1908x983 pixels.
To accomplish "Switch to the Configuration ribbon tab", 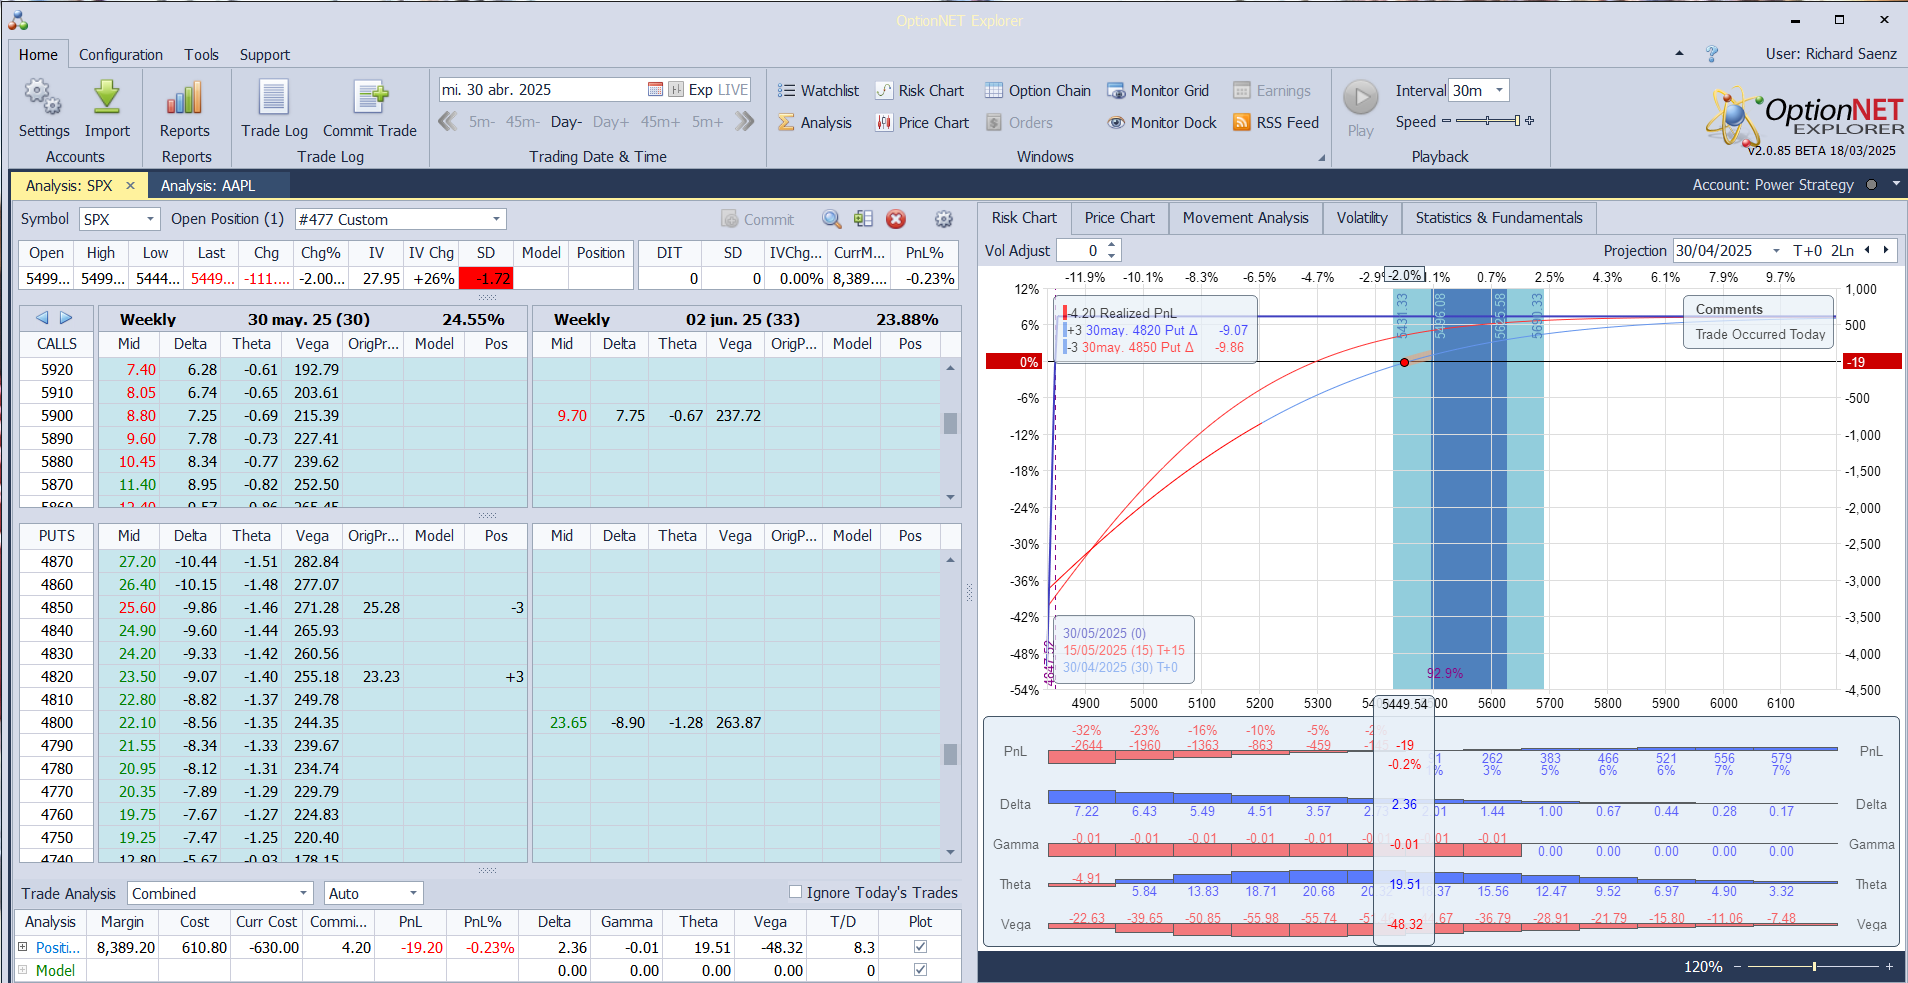I will (121, 55).
